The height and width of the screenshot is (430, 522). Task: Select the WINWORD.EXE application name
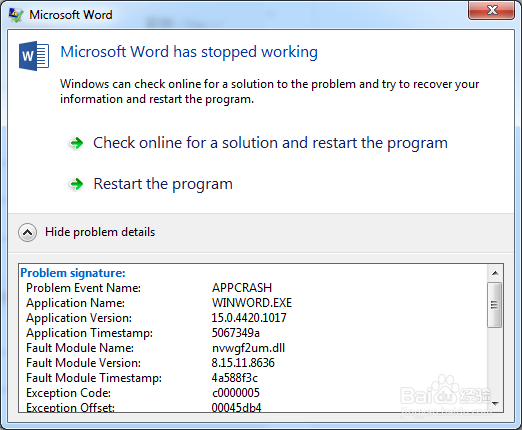(x=252, y=303)
